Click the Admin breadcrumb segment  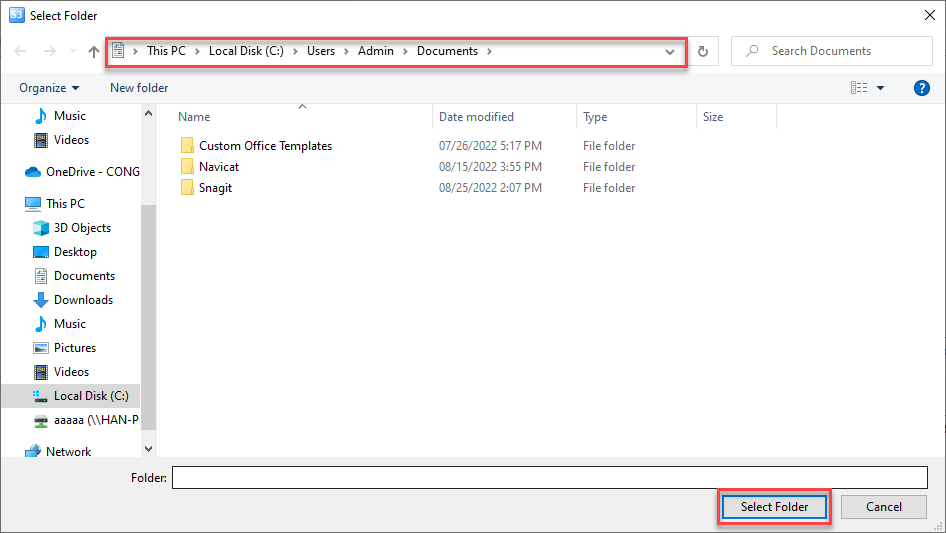(x=376, y=51)
